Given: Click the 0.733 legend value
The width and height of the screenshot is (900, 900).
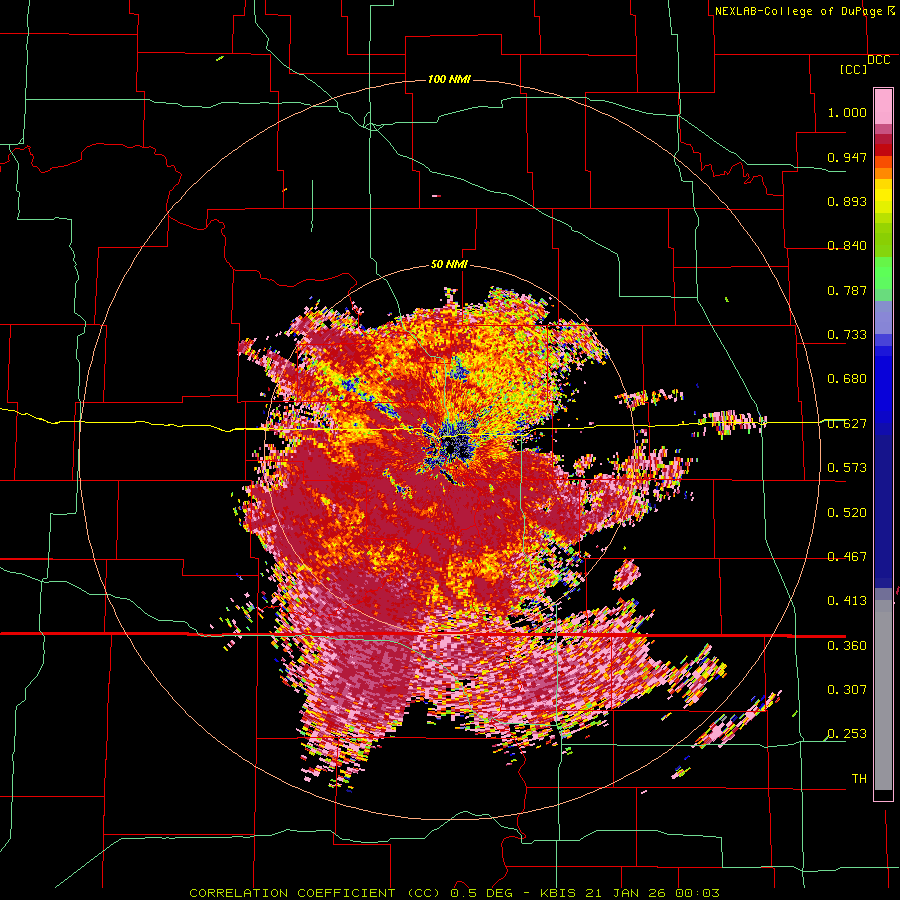Looking at the screenshot, I should pos(847,334).
